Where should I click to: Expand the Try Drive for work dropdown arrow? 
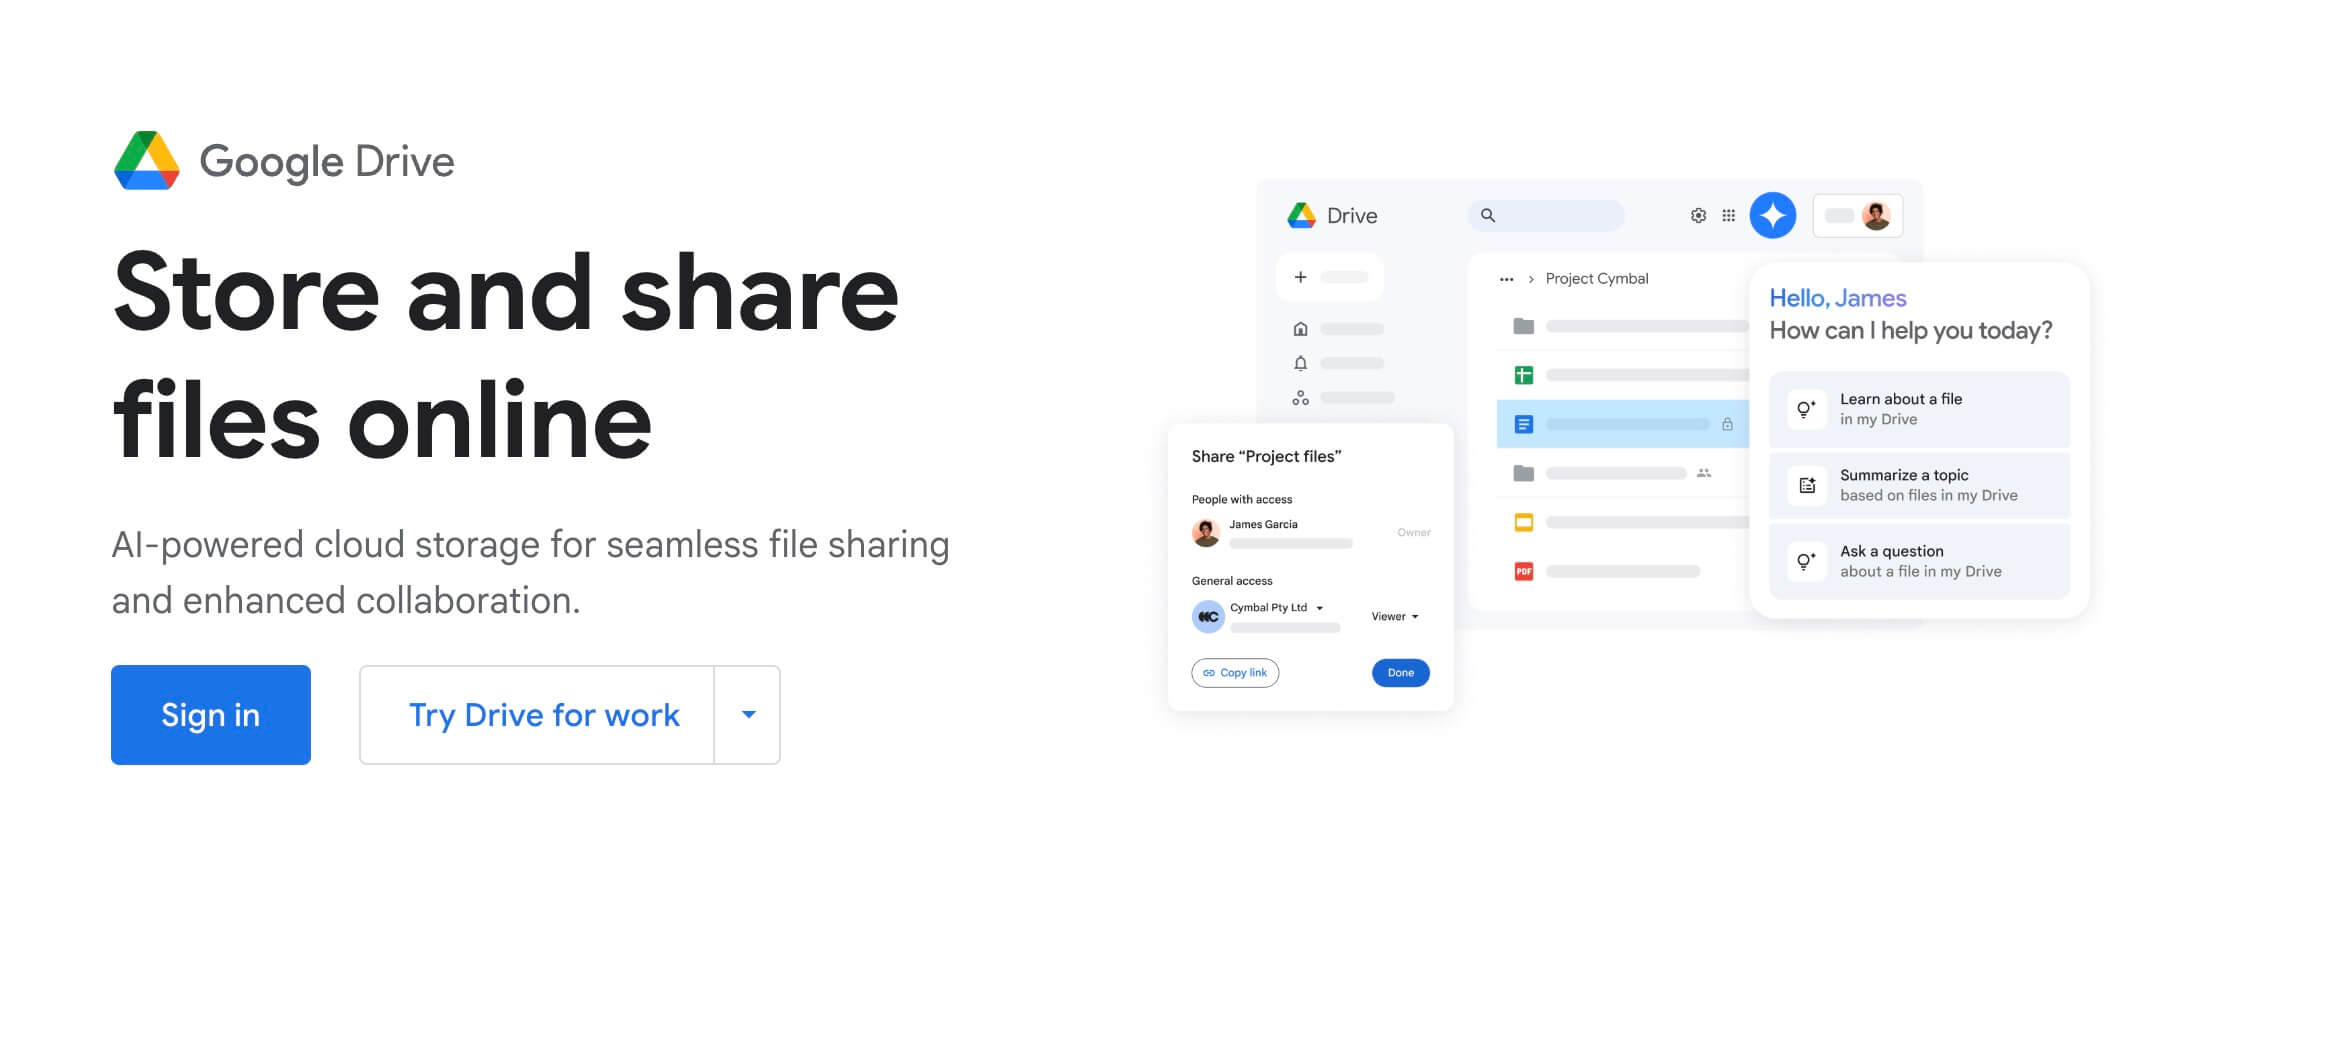pyautogui.click(x=748, y=715)
